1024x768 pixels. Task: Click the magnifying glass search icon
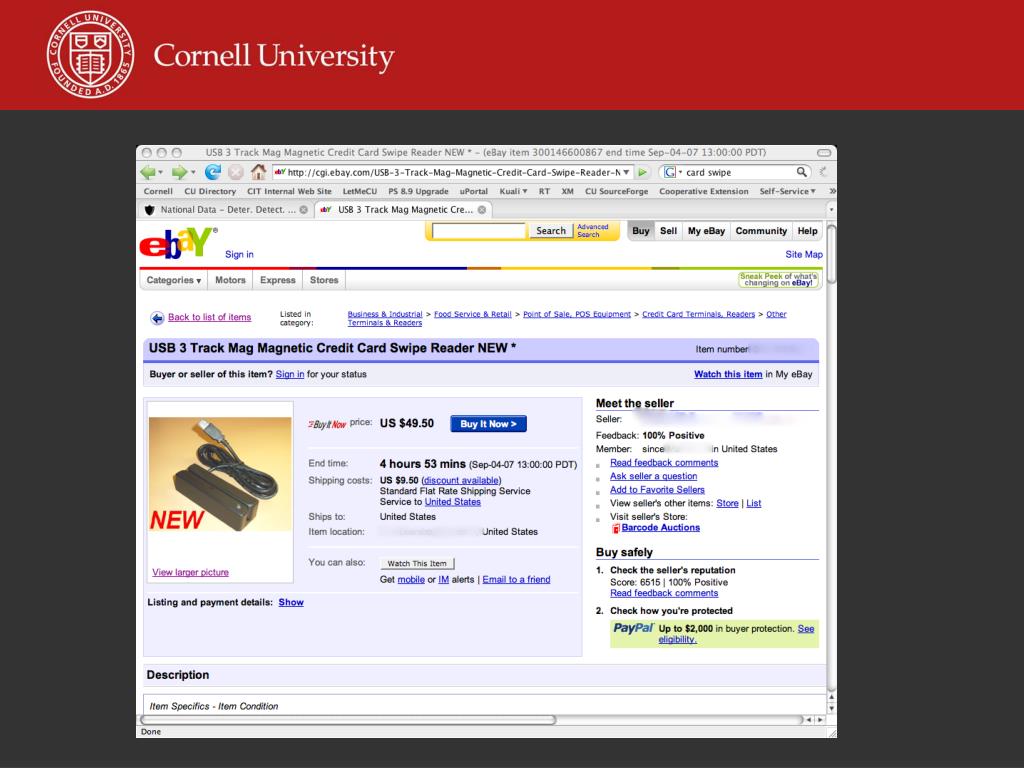[801, 172]
